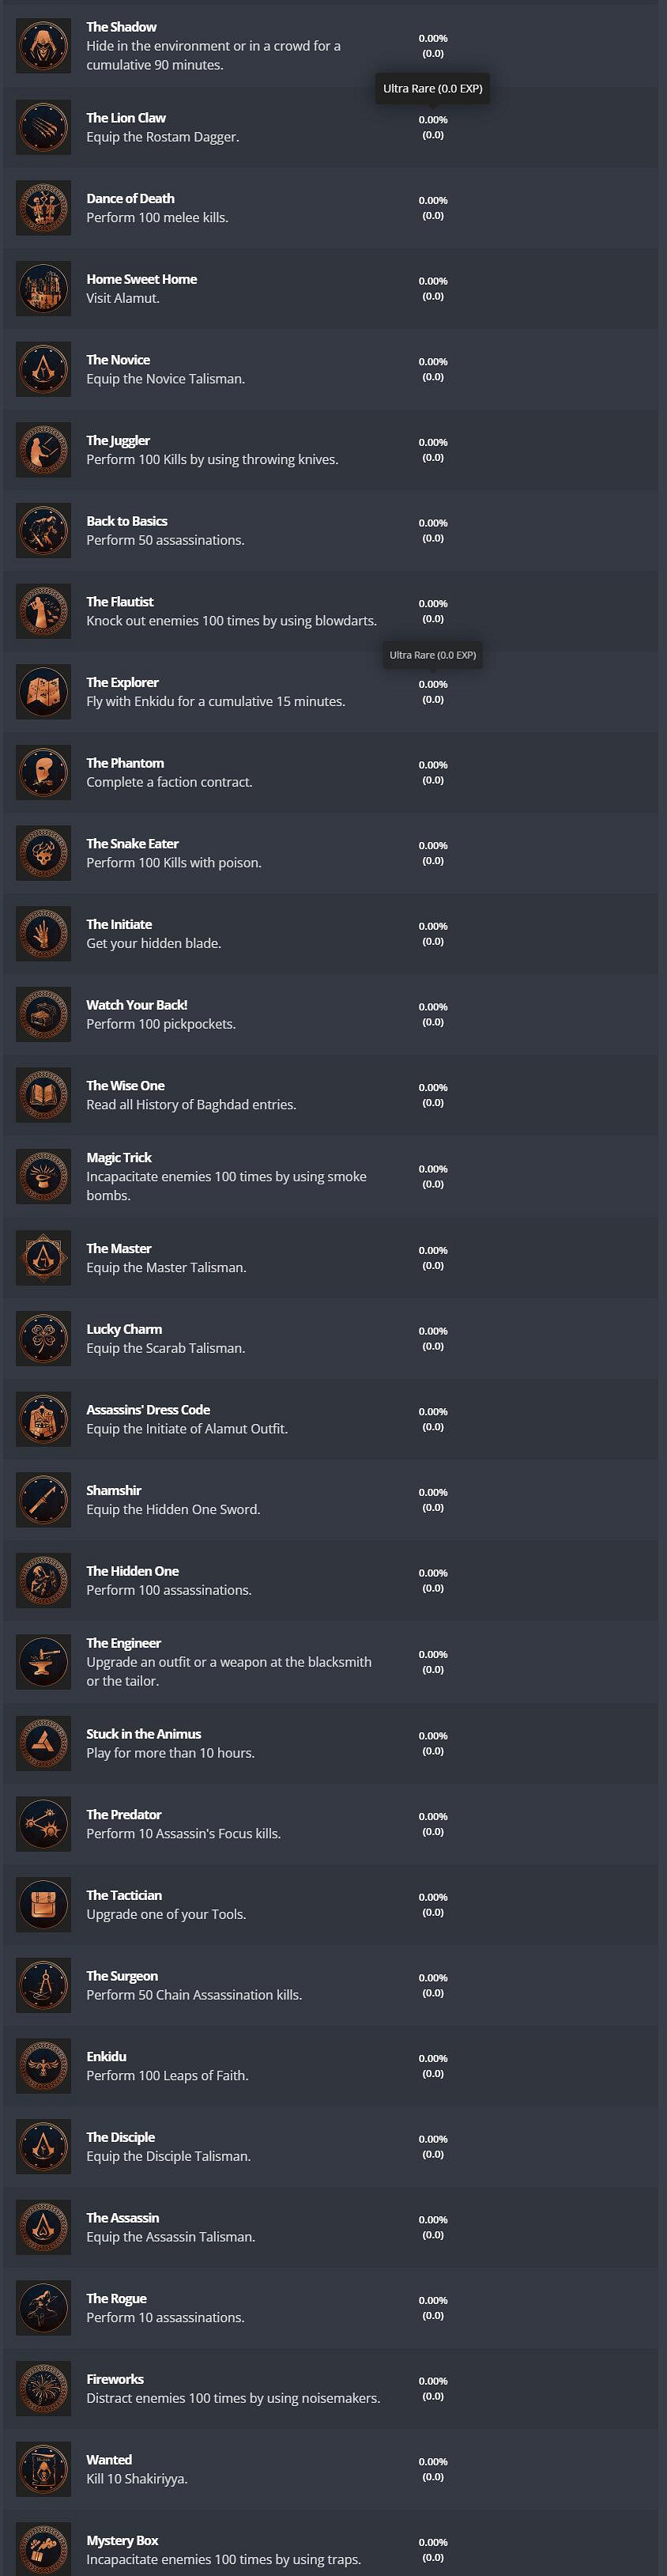Open the Home Sweet Home icon
Screen dimensions: 667x2576
tap(43, 288)
